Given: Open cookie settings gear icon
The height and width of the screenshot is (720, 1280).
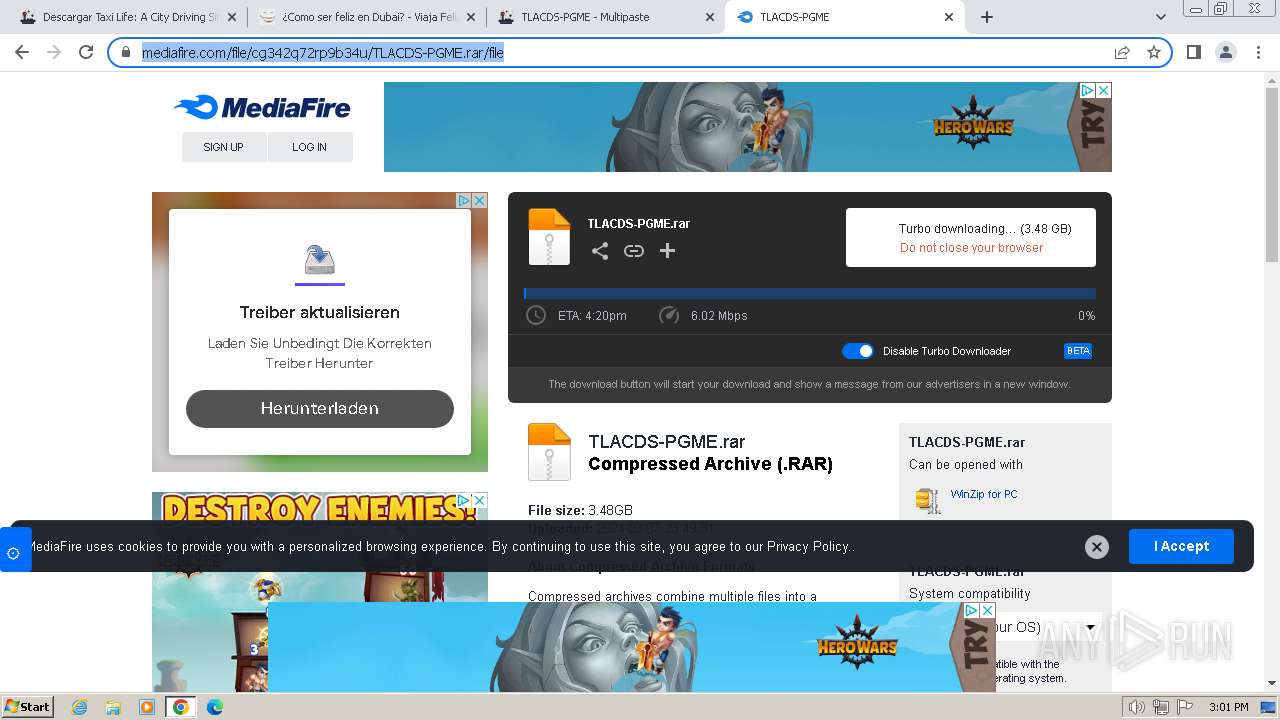Looking at the screenshot, I should [x=13, y=552].
